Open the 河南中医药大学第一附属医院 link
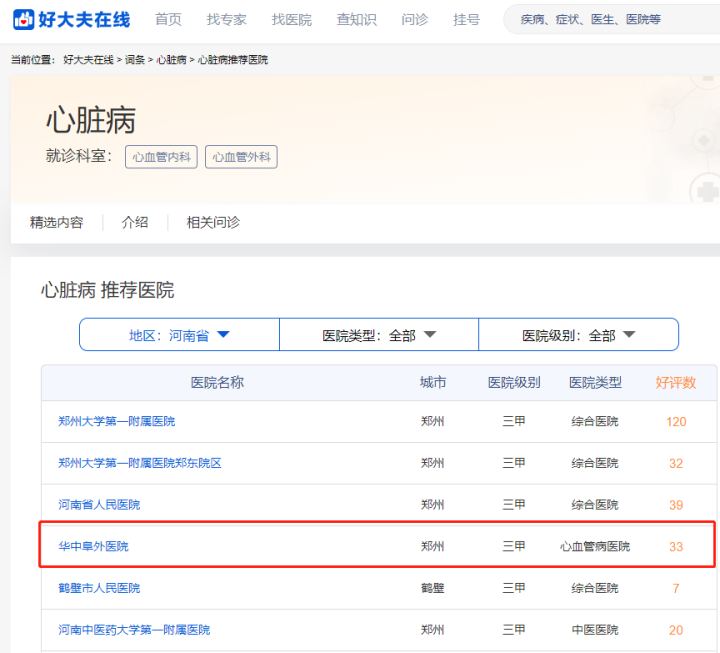The width and height of the screenshot is (720, 653). (134, 630)
